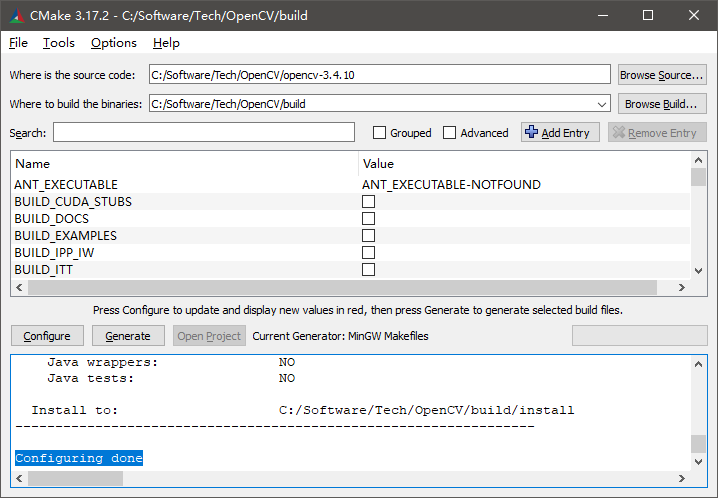Click the Current Generator: MinGW Makefiles label
This screenshot has width=718, height=498.
click(340, 336)
